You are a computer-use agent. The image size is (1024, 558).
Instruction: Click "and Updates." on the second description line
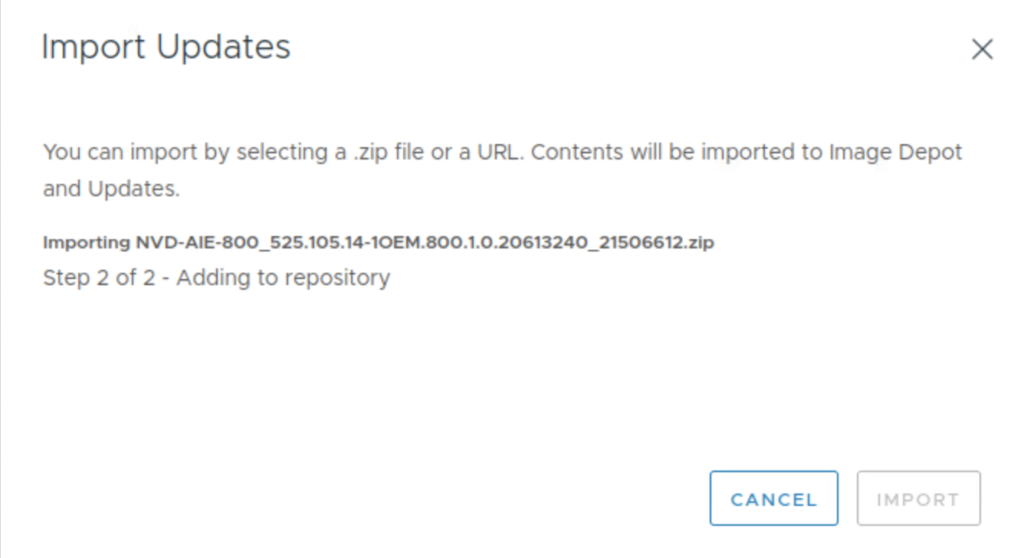click(111, 189)
